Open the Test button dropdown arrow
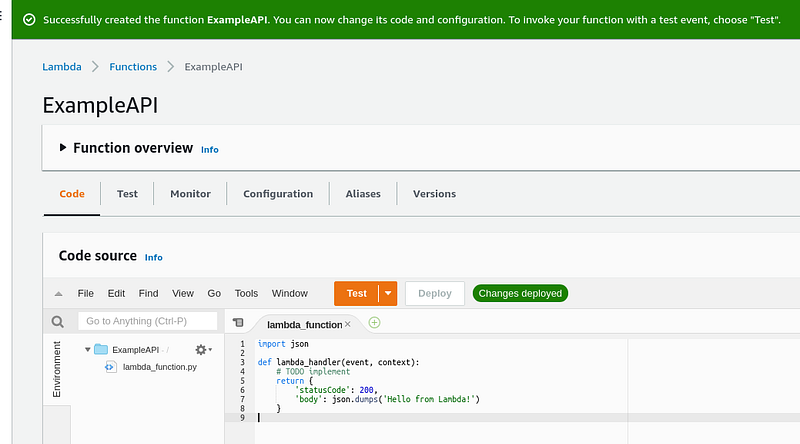The height and width of the screenshot is (444, 800). tap(388, 293)
